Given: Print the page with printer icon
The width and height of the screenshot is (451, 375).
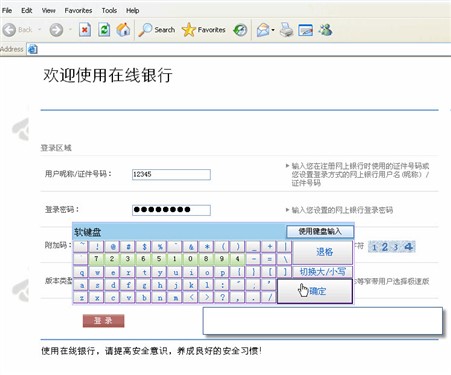Looking at the screenshot, I should pos(286,30).
